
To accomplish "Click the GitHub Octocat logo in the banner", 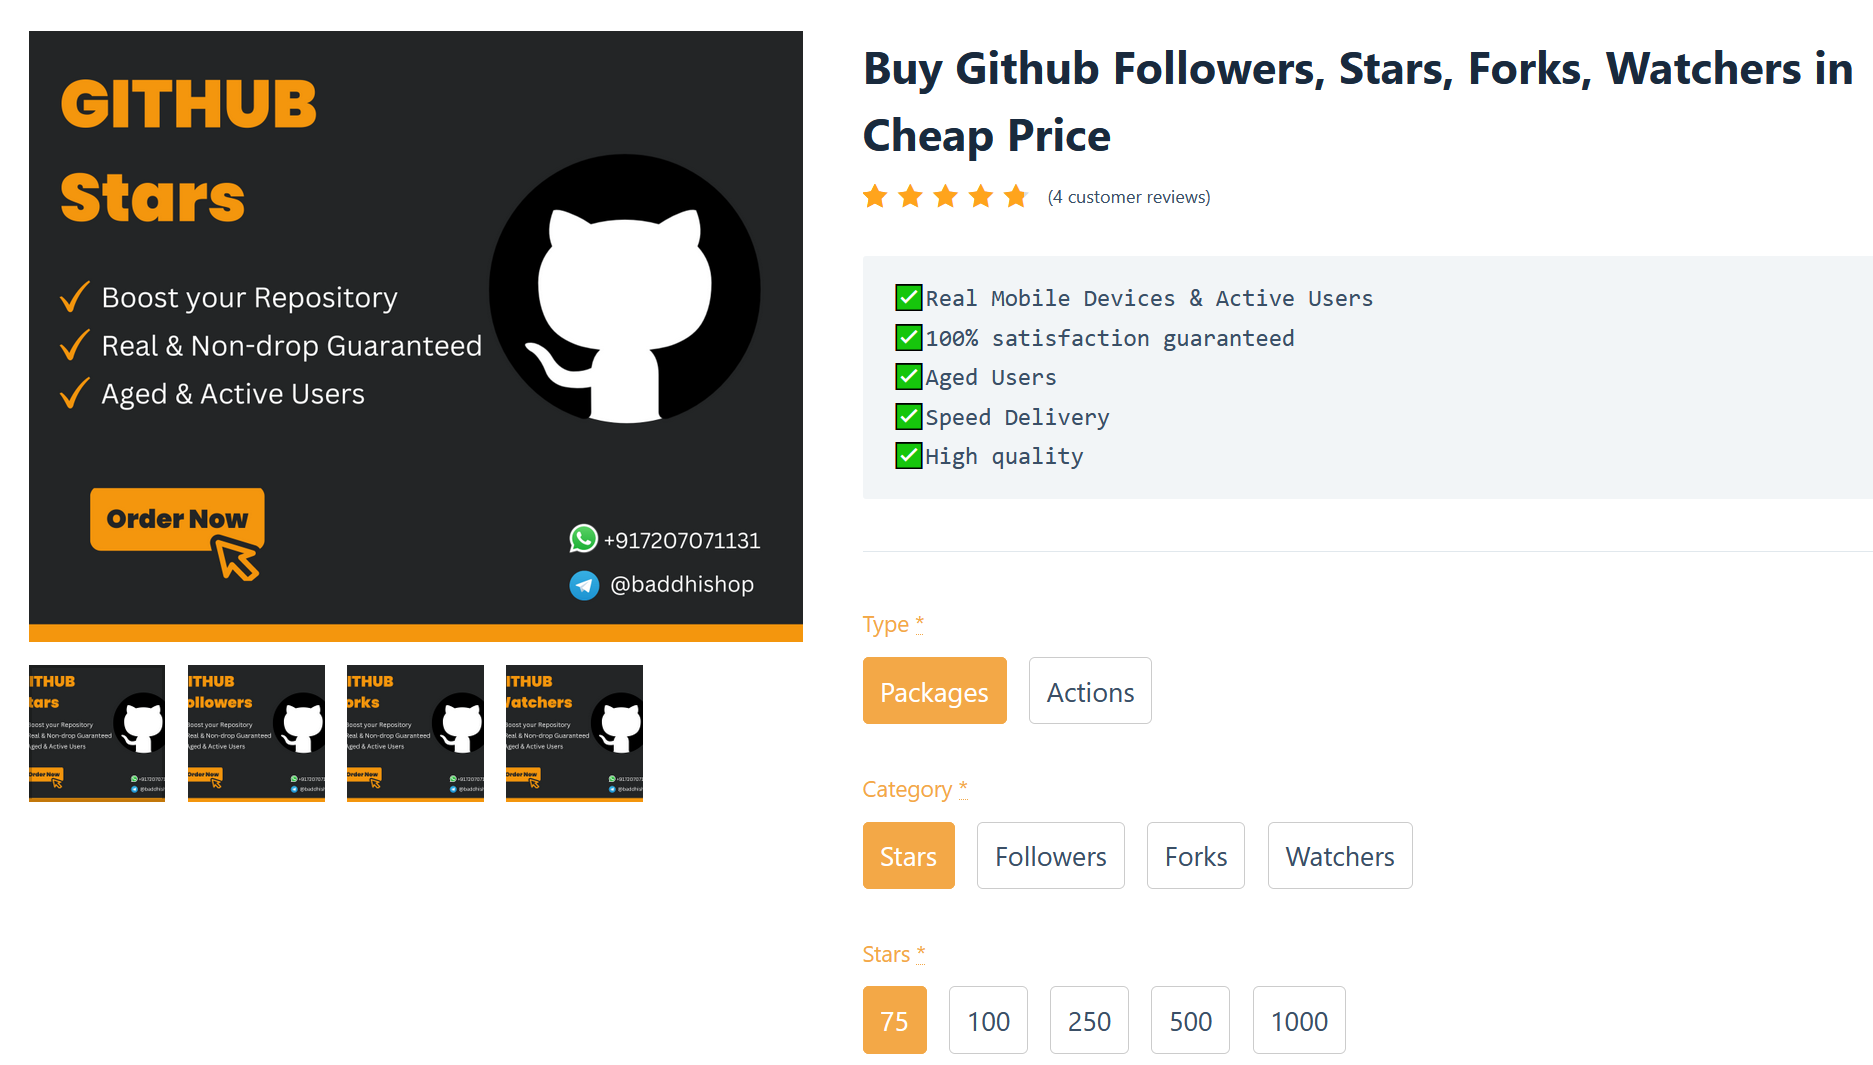I will click(x=625, y=289).
